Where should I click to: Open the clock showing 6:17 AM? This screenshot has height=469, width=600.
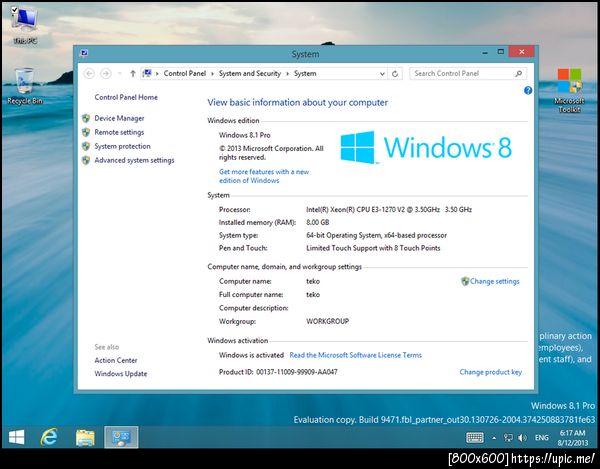pyautogui.click(x=572, y=438)
